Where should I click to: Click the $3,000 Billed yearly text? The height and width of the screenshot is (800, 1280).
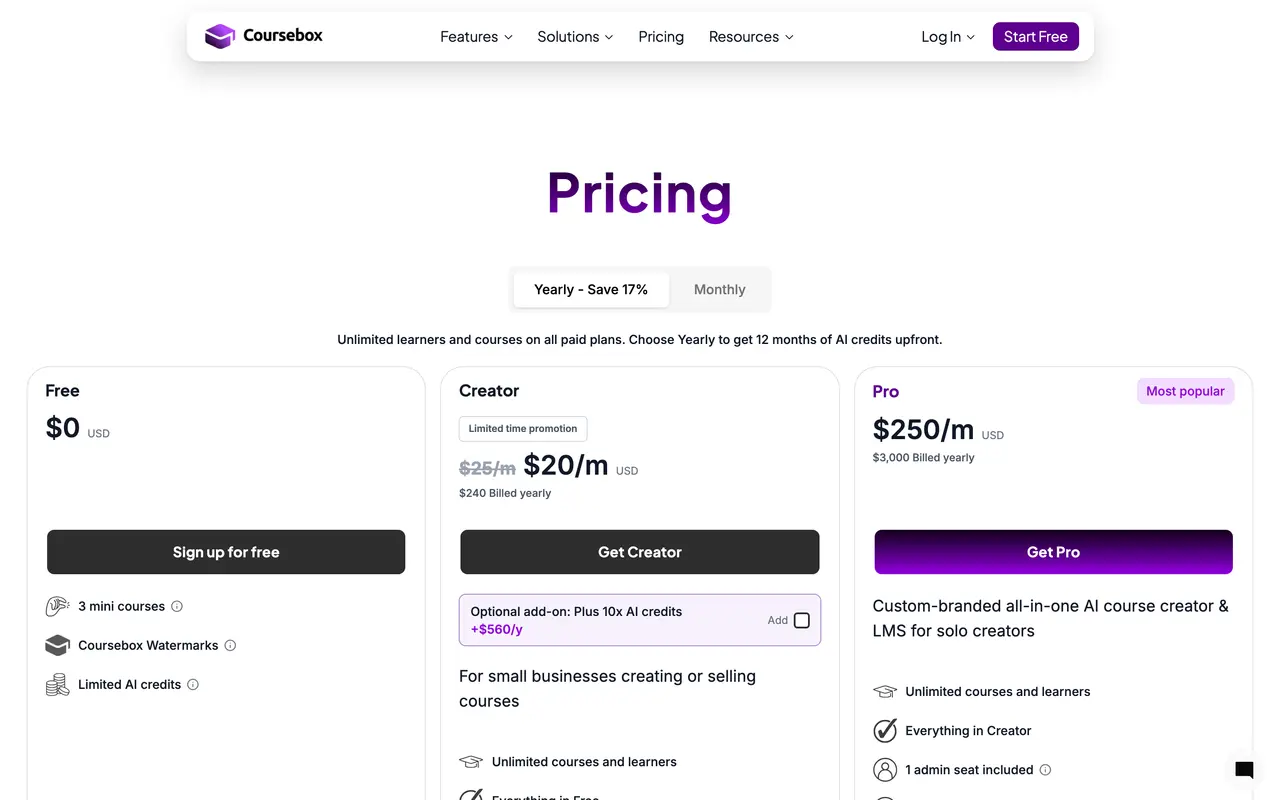[x=923, y=457]
